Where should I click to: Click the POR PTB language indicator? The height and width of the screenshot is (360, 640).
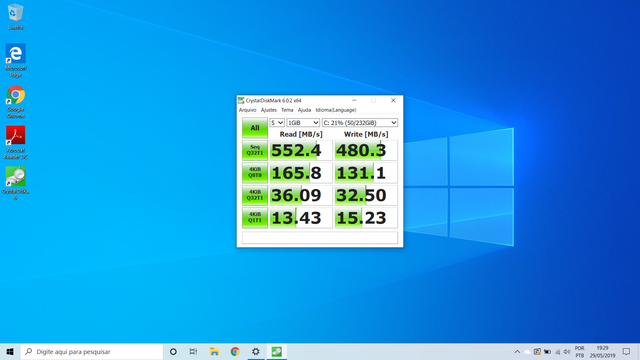tap(580, 352)
